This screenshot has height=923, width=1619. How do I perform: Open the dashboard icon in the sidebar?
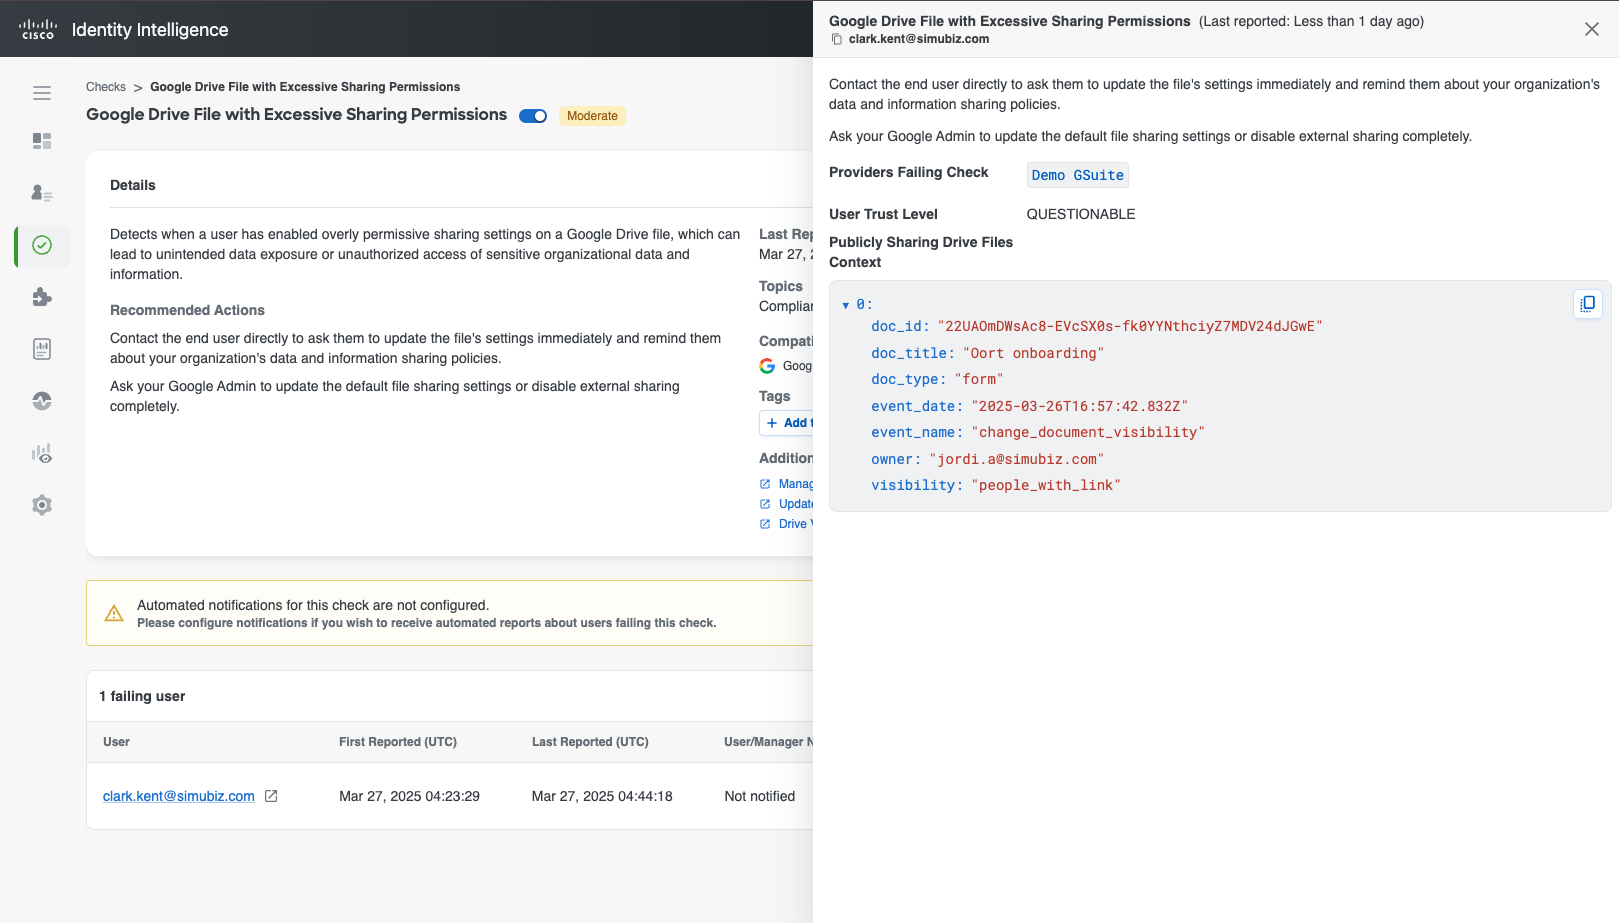click(x=42, y=141)
